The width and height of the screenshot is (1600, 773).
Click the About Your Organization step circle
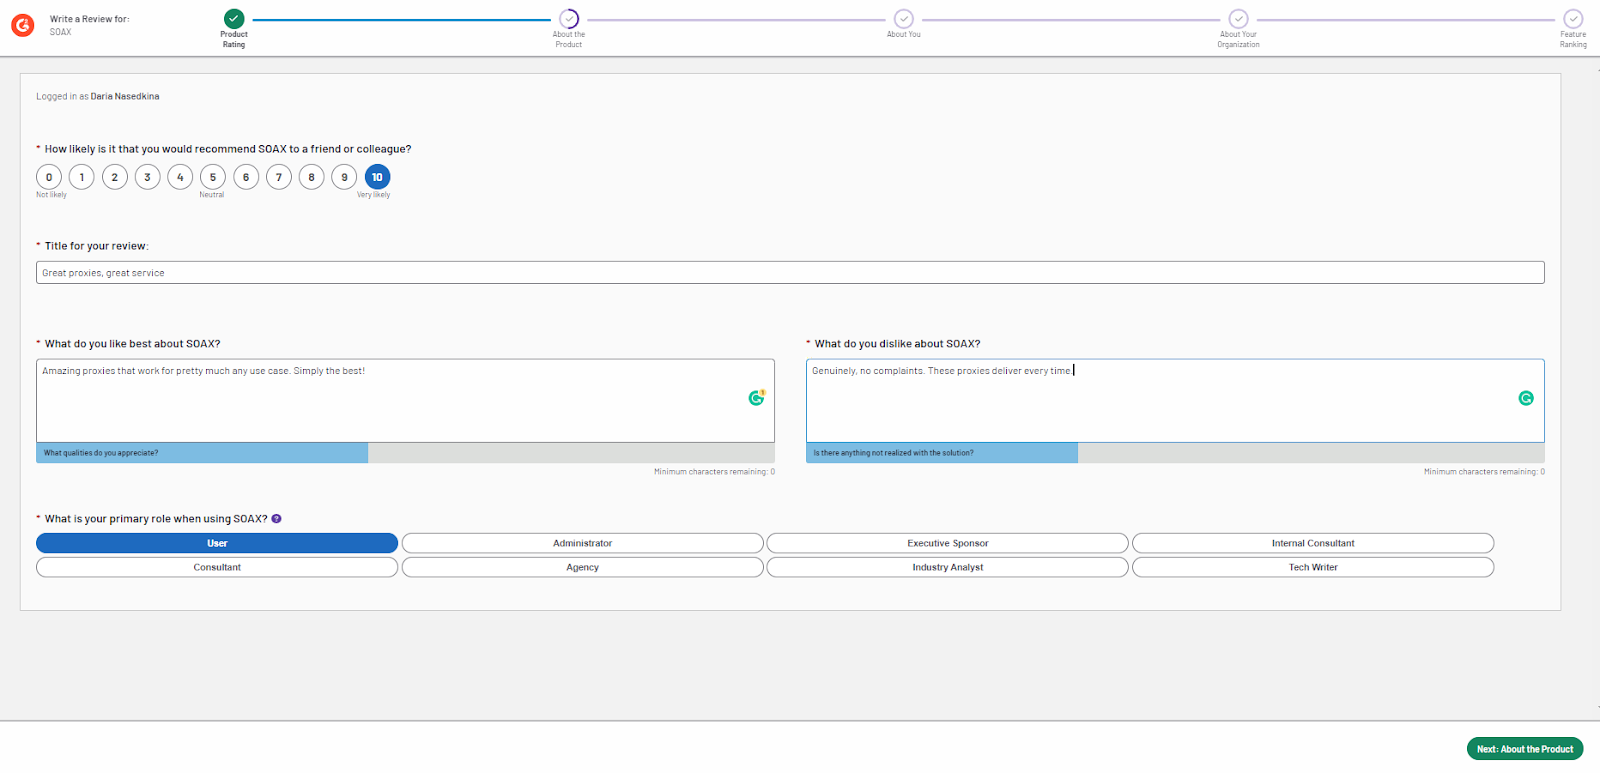1238,19
